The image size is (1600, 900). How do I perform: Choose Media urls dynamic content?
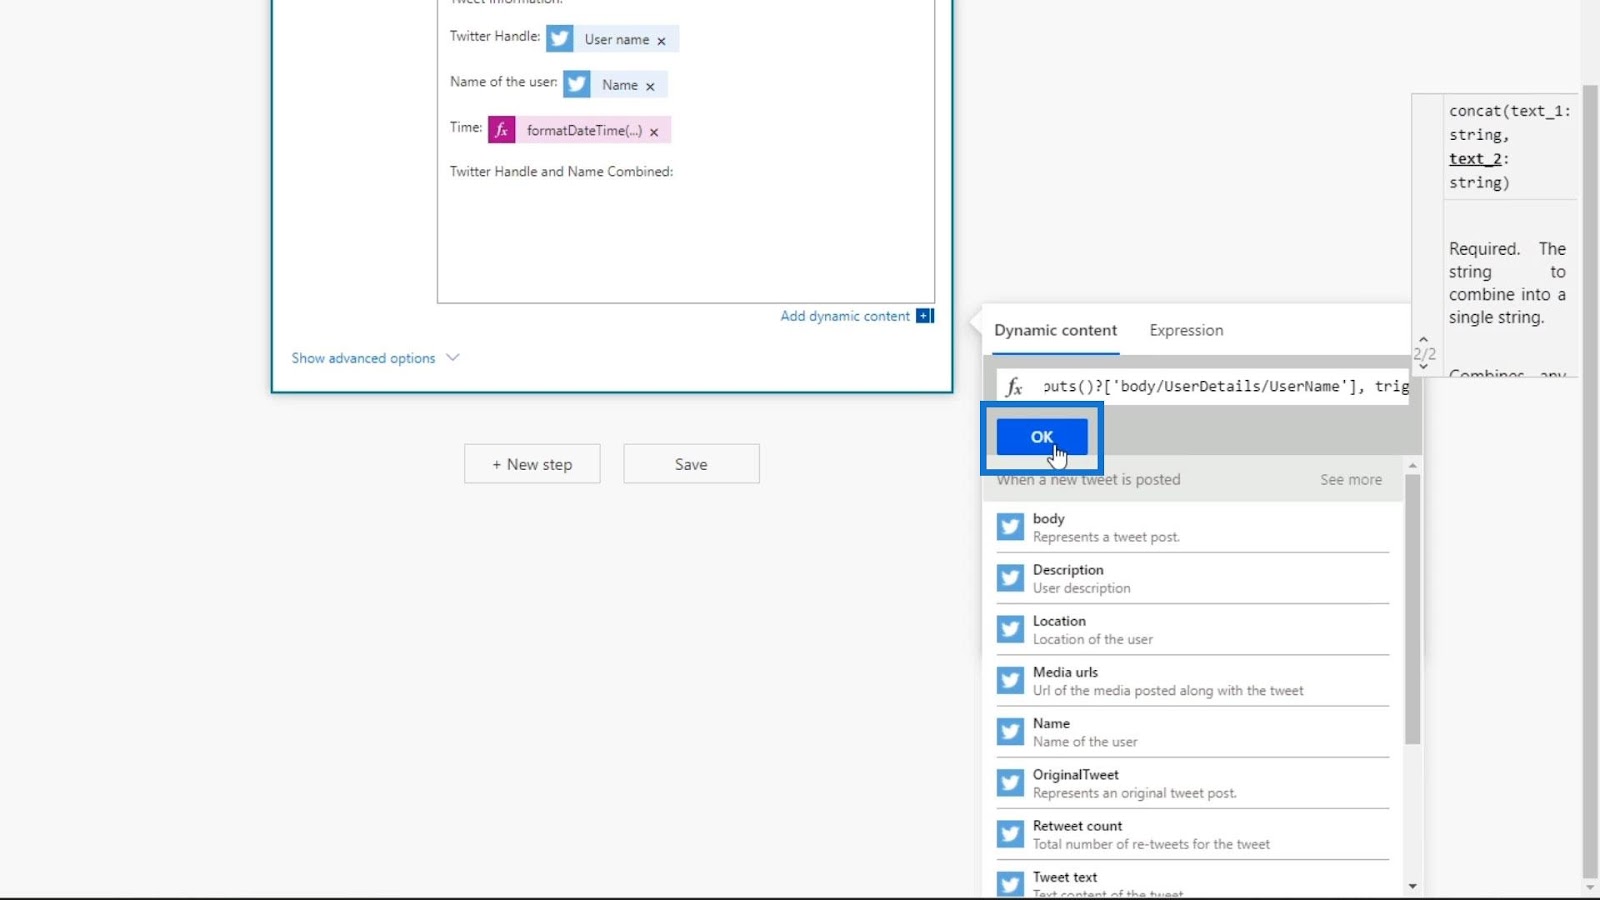pyautogui.click(x=1193, y=681)
